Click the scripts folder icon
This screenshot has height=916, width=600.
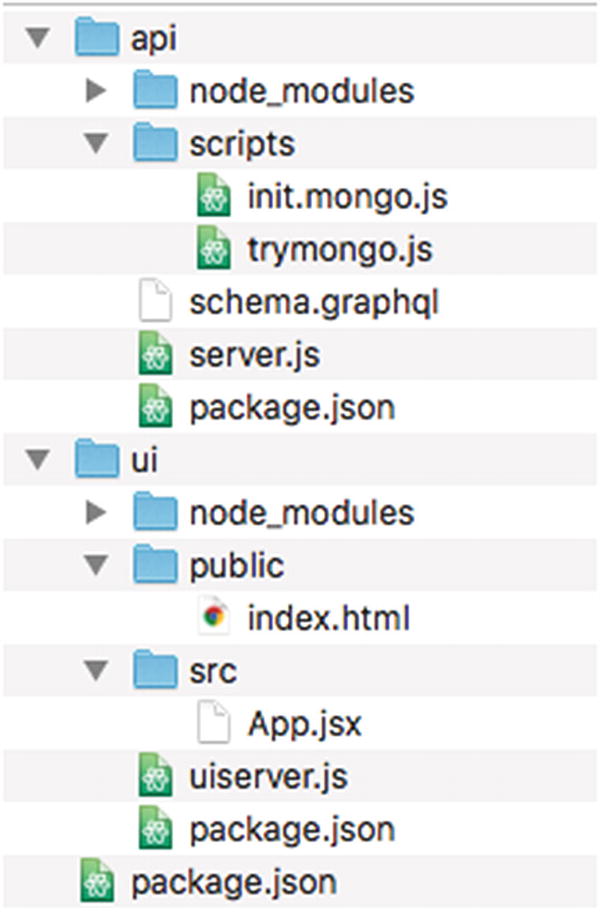[x=155, y=144]
